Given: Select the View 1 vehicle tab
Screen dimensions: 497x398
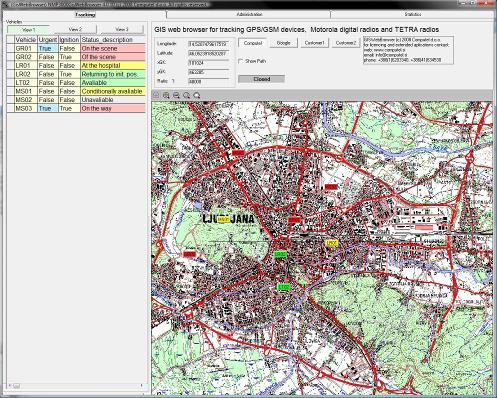Looking at the screenshot, I should 29,30.
